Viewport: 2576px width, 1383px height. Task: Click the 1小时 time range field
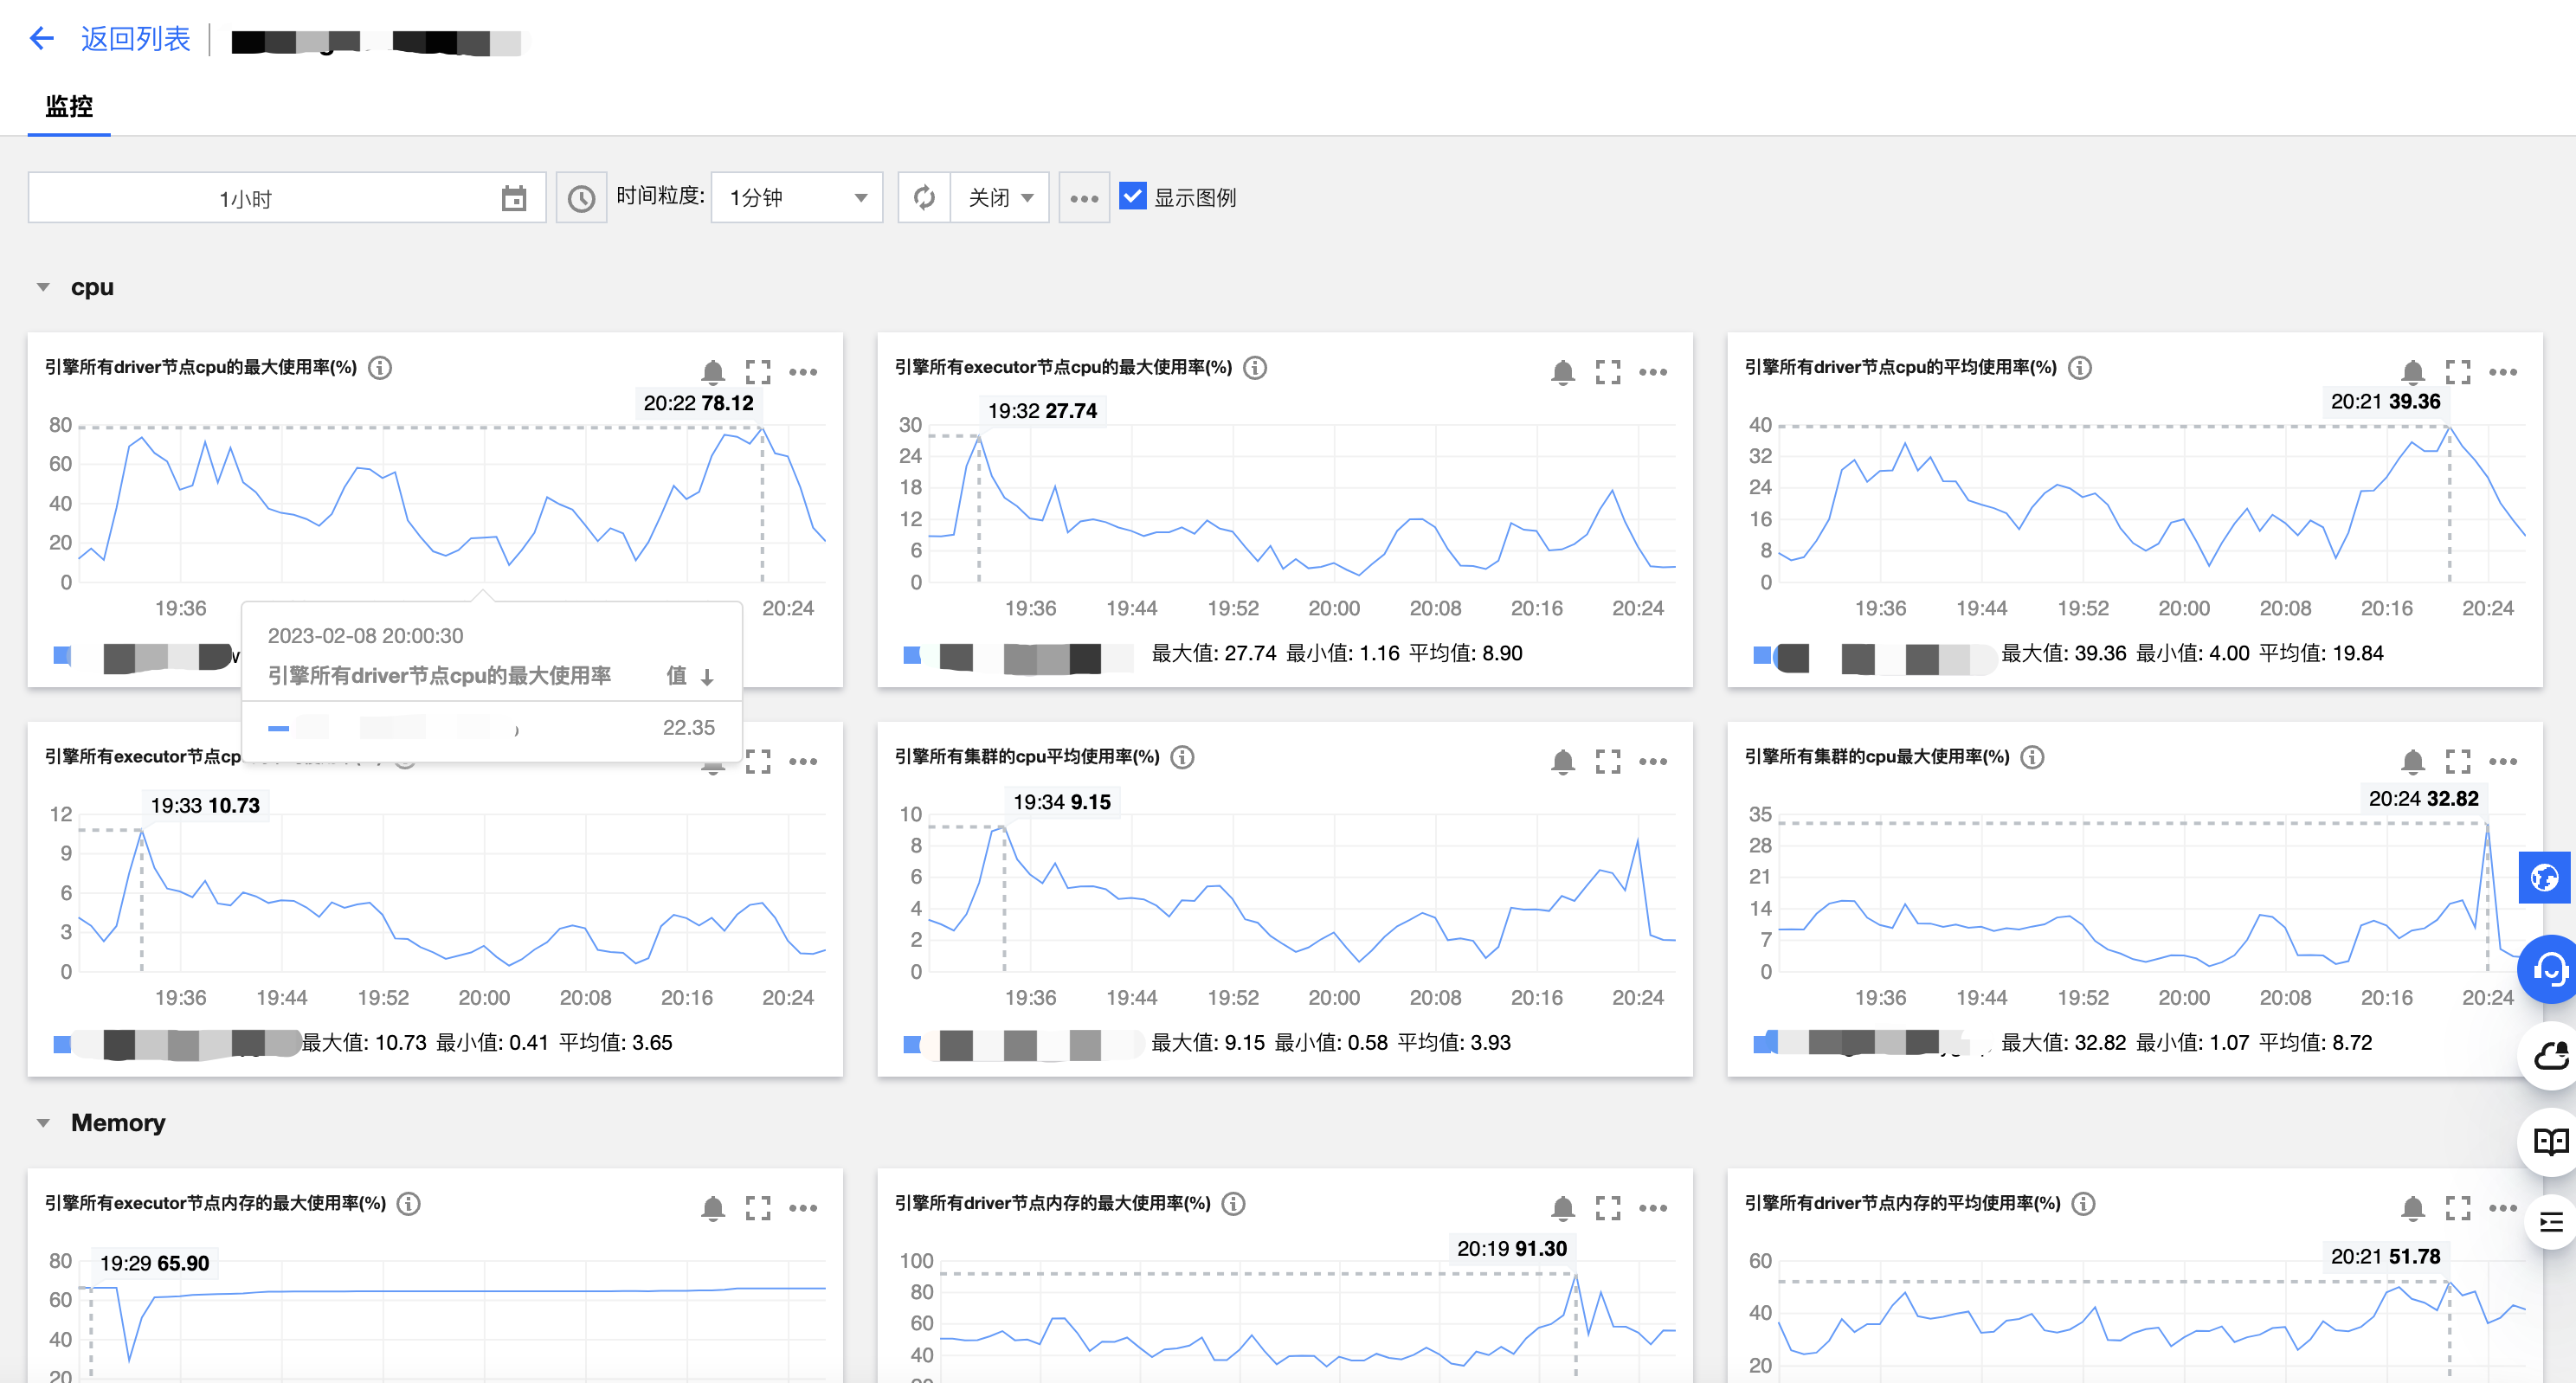(x=246, y=198)
